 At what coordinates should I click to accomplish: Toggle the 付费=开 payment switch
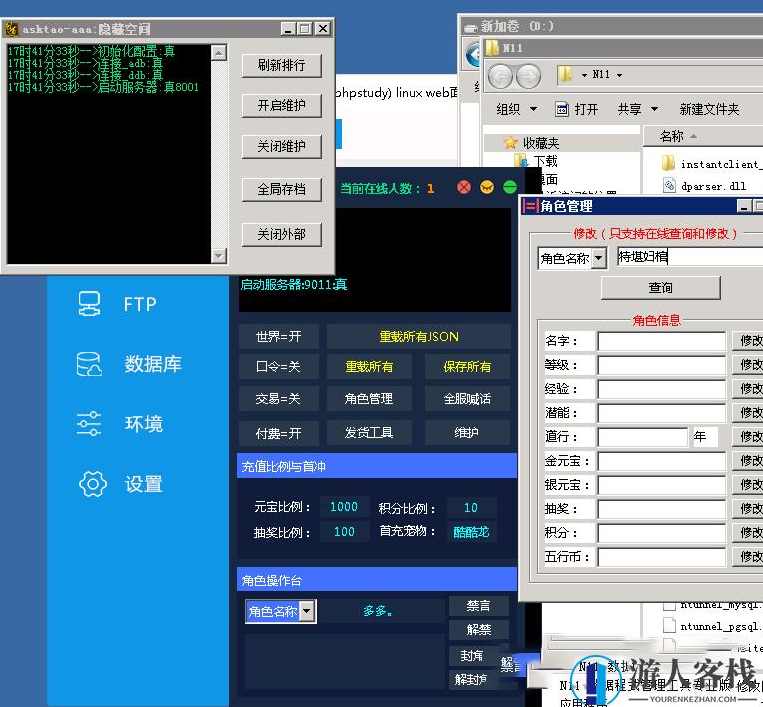[x=279, y=433]
